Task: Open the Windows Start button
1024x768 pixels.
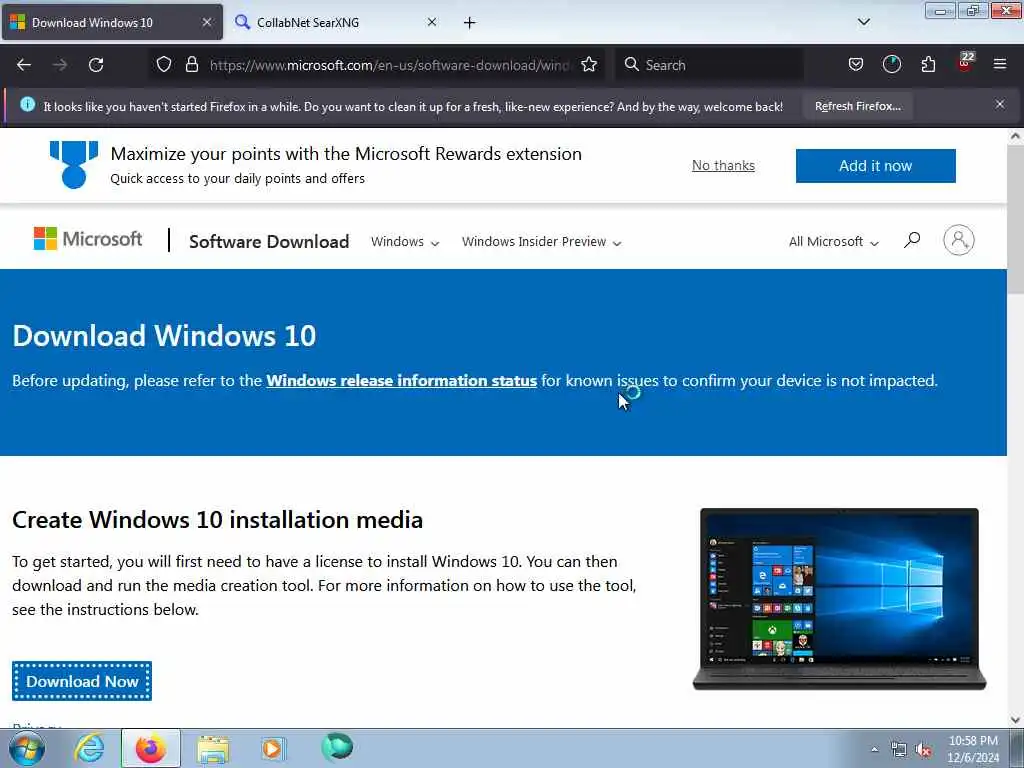Action: 27,748
